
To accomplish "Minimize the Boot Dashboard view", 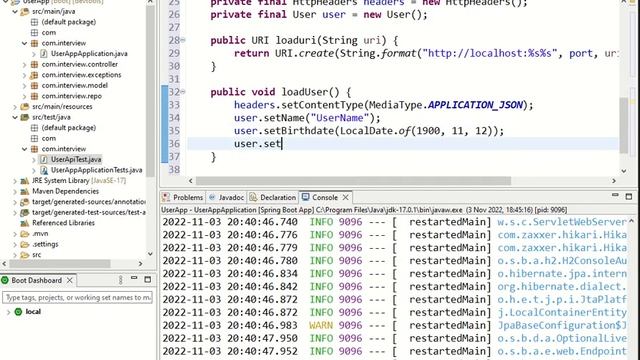I will tap(134, 278).
